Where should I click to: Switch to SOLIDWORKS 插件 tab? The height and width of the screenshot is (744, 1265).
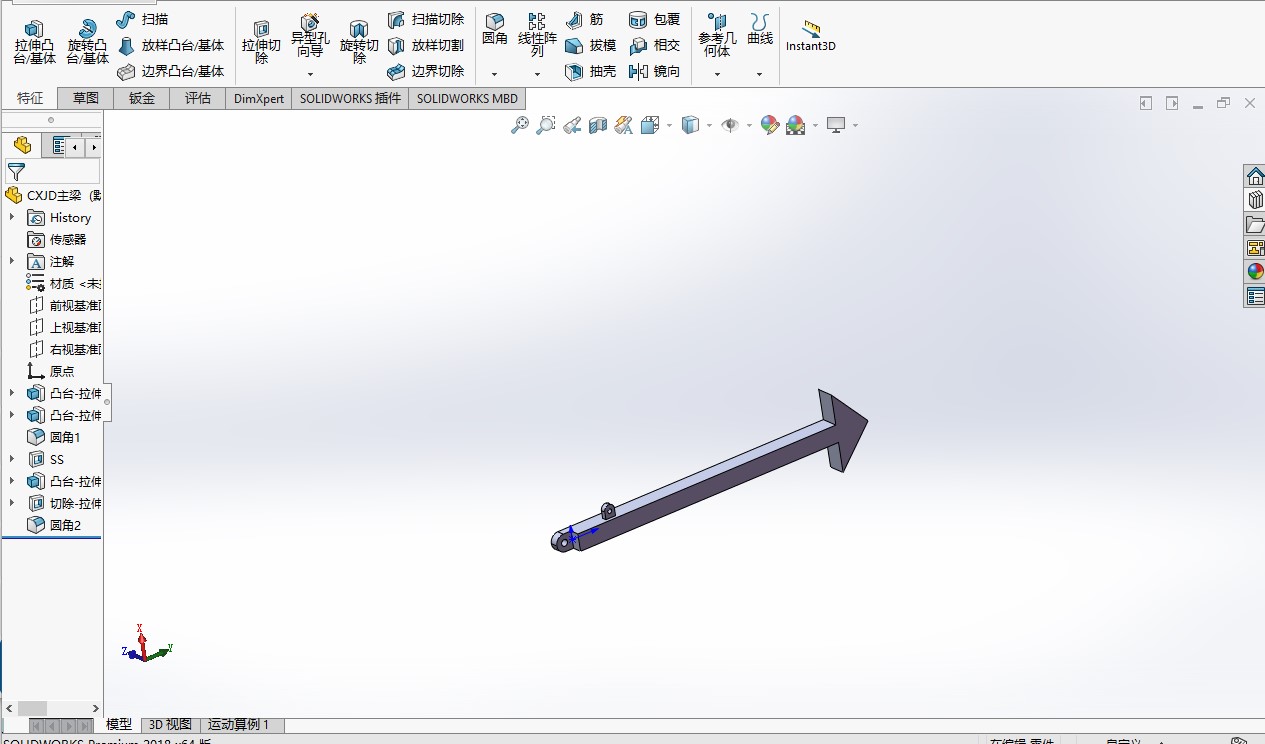[350, 98]
